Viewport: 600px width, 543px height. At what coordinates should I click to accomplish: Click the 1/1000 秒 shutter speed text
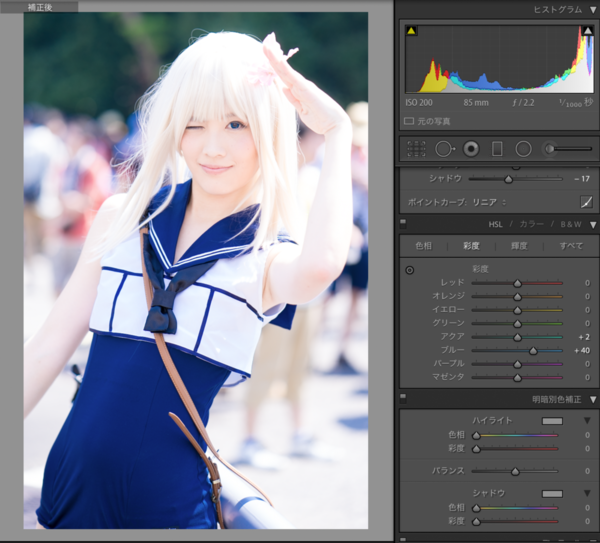tap(576, 103)
